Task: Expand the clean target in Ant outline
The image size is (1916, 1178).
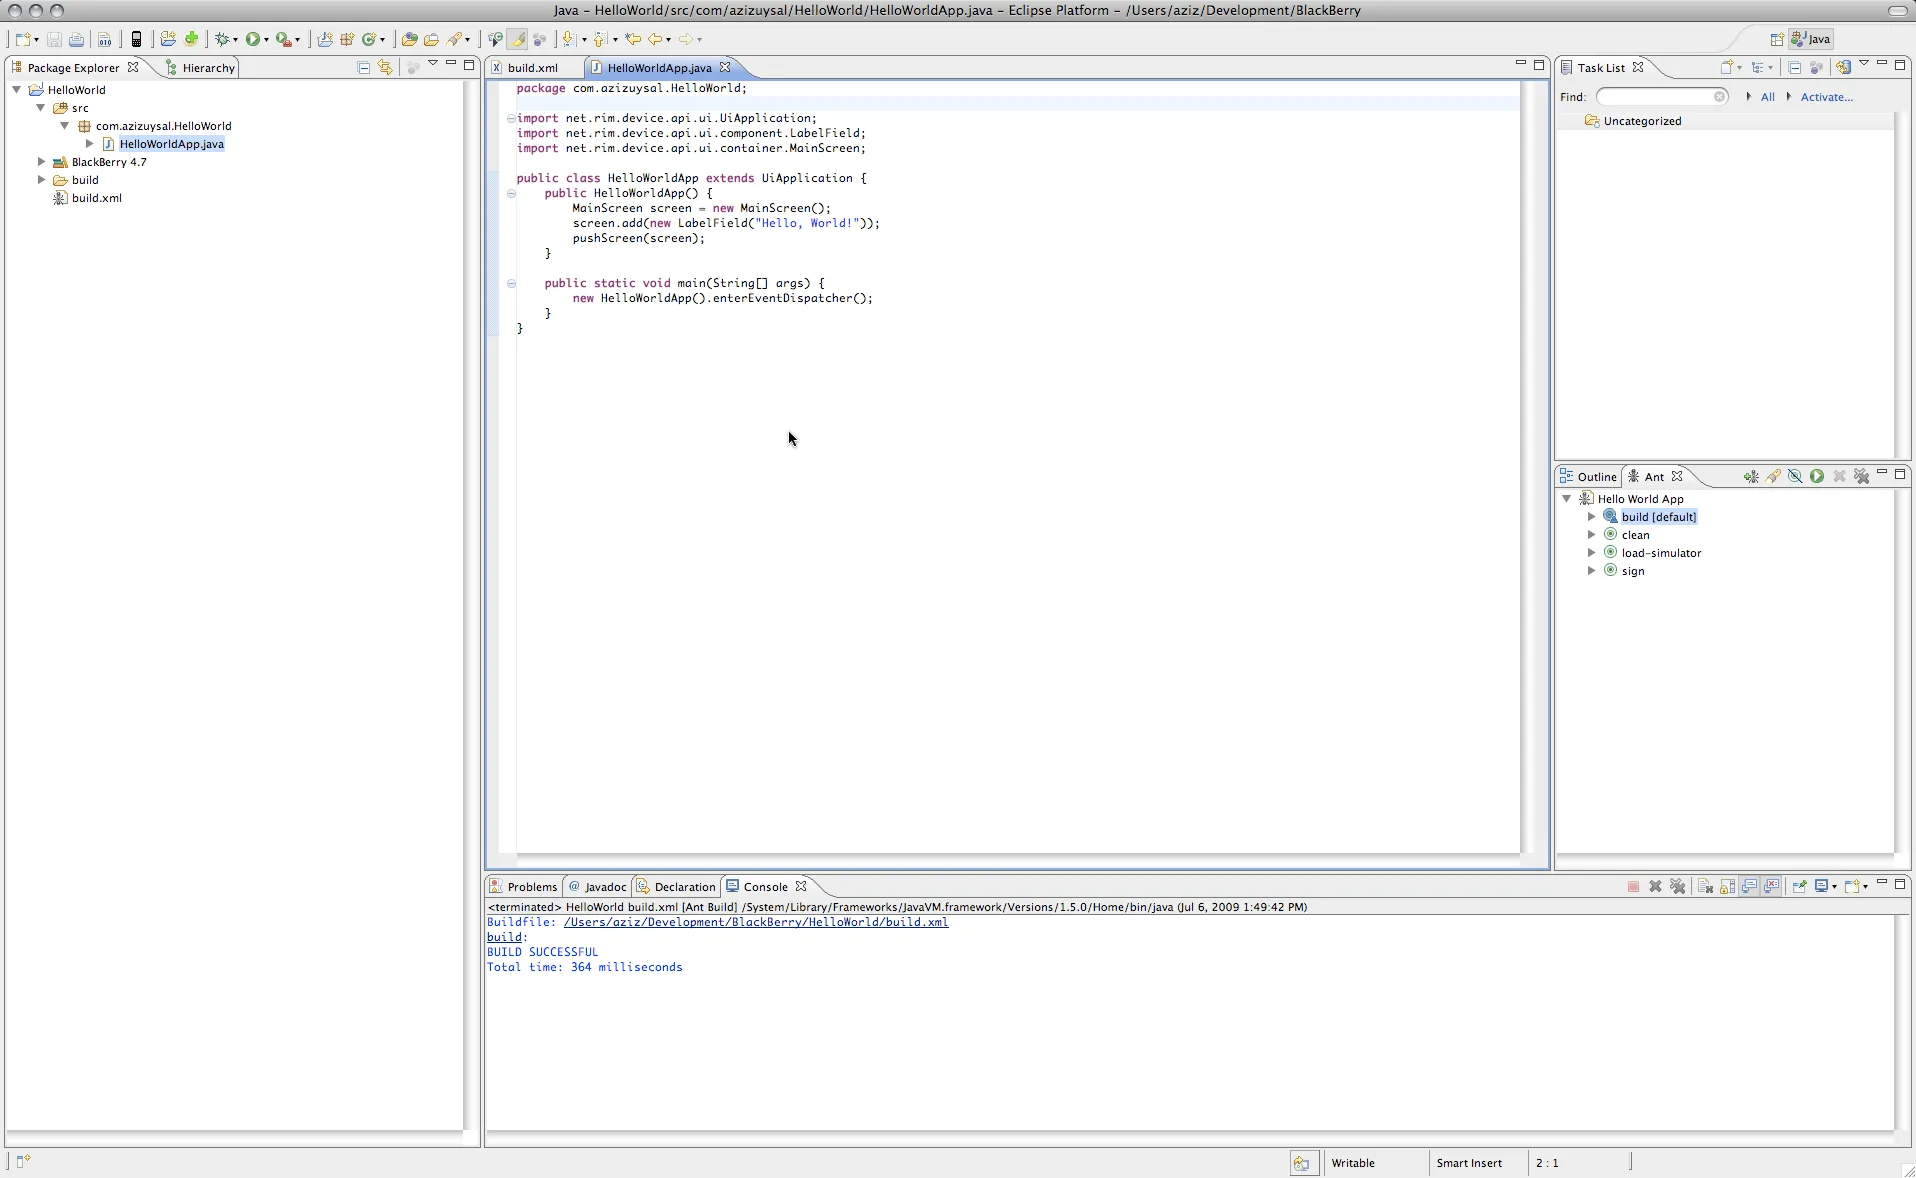Action: [1592, 534]
